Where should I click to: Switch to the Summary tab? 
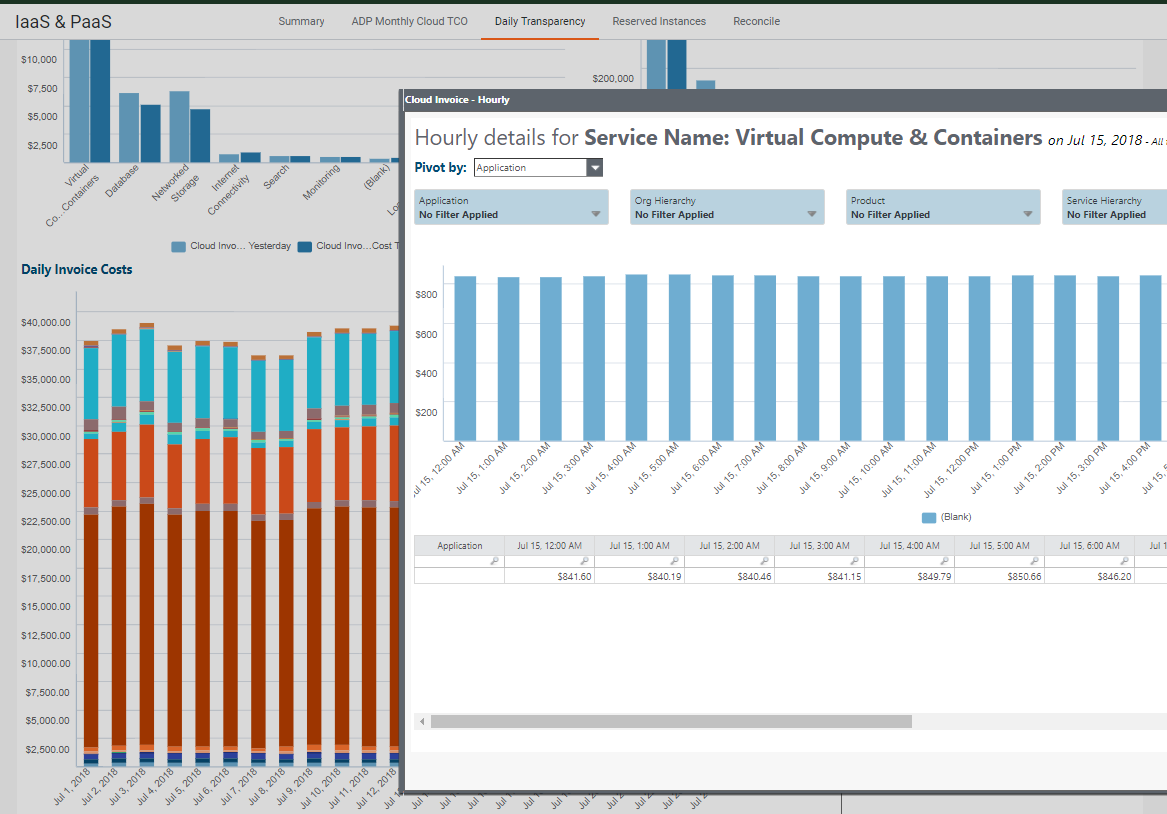pyautogui.click(x=301, y=21)
